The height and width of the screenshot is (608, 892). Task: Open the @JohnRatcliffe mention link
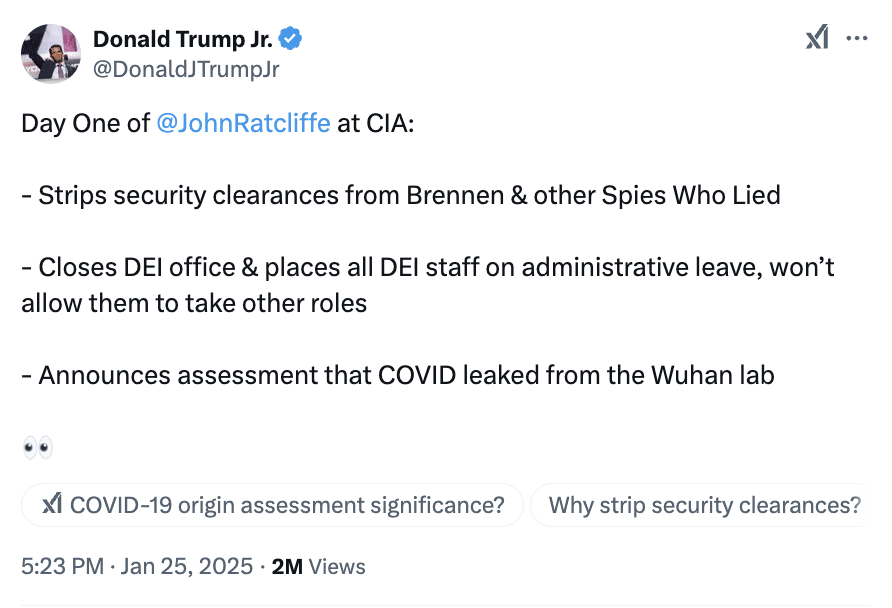click(243, 125)
